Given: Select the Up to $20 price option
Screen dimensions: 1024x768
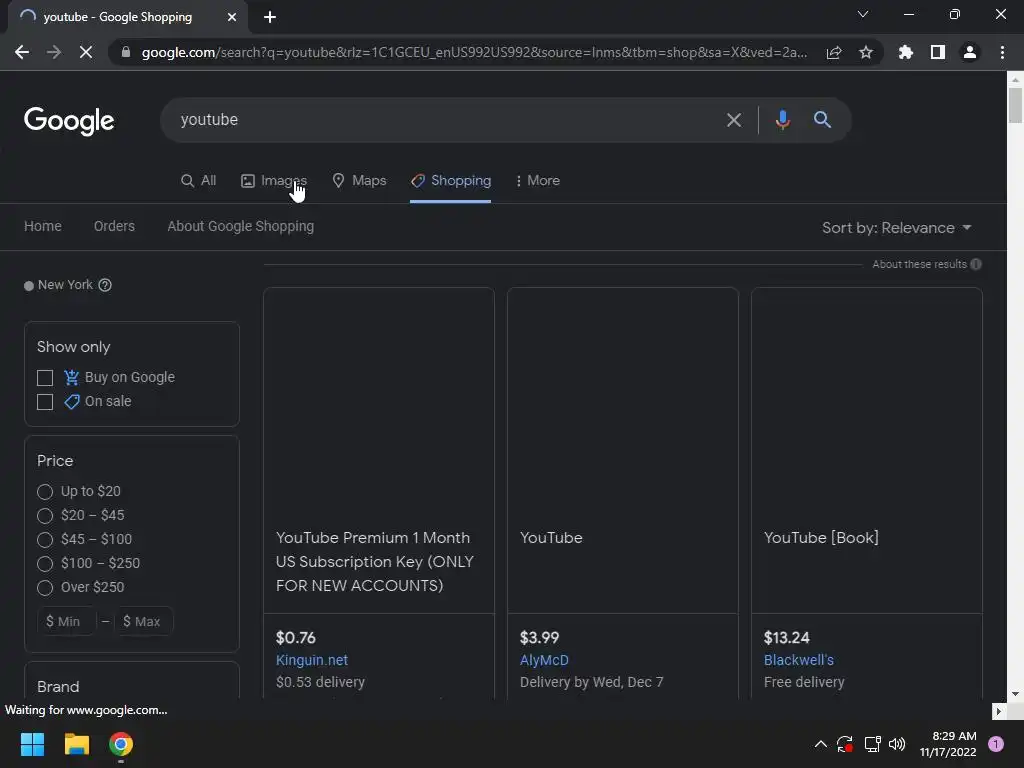Looking at the screenshot, I should point(45,492).
